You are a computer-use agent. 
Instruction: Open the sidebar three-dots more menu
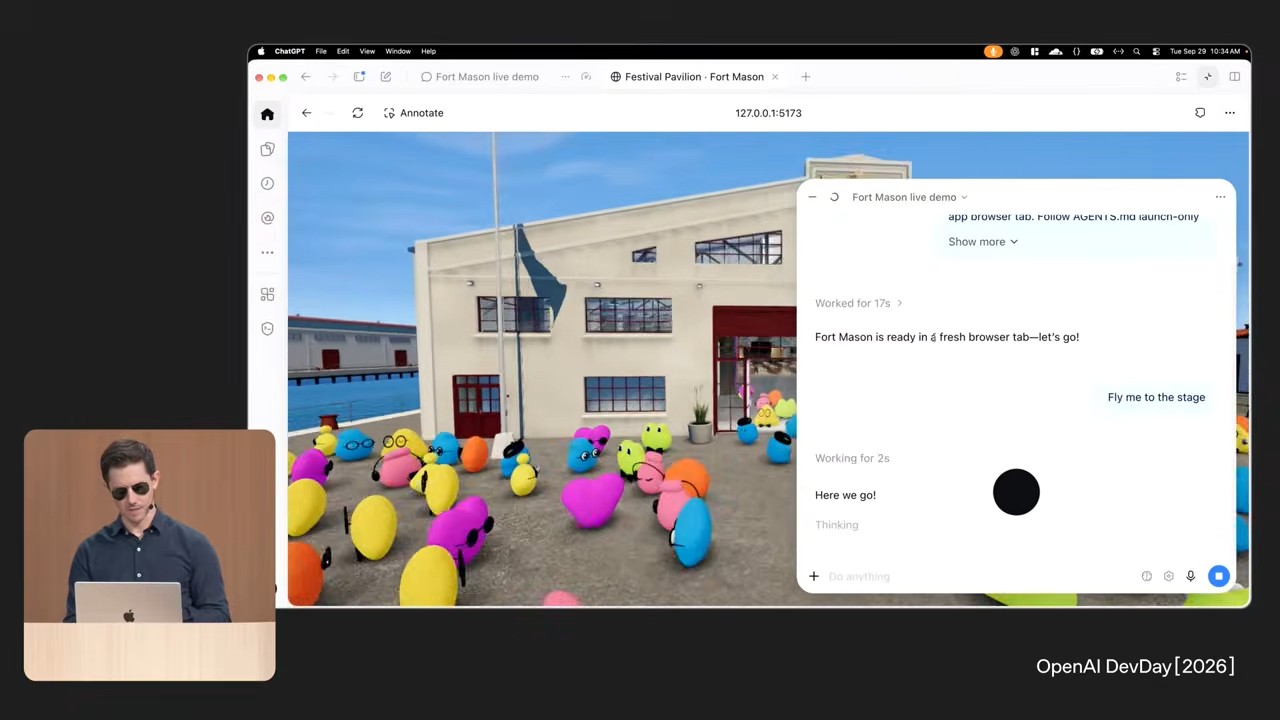tap(267, 252)
